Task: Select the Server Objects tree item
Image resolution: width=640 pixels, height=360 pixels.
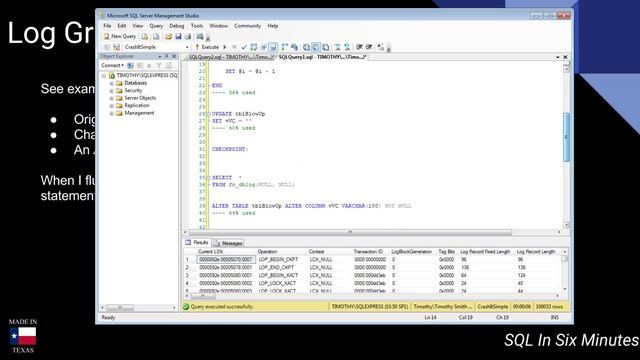Action: click(140, 98)
